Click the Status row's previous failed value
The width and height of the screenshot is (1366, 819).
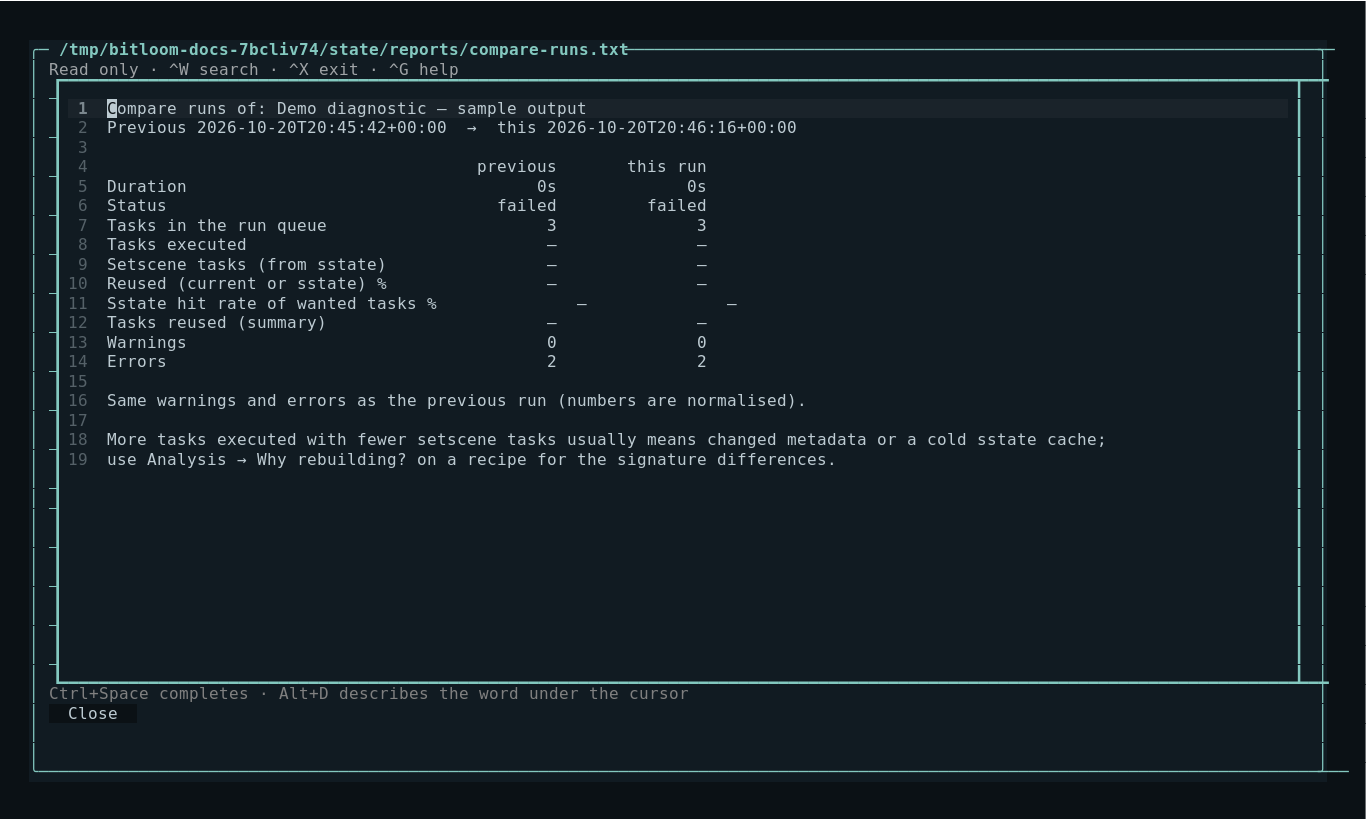(527, 206)
